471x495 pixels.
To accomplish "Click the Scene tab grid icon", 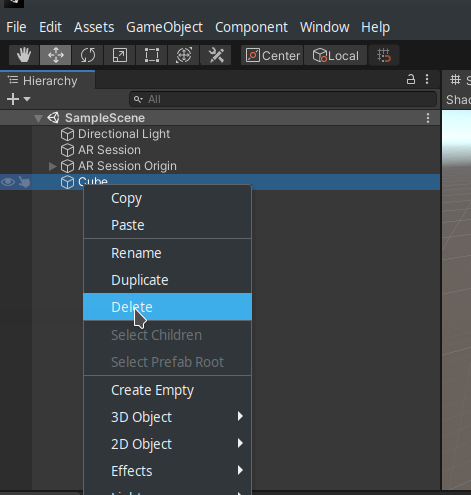I will pos(455,80).
